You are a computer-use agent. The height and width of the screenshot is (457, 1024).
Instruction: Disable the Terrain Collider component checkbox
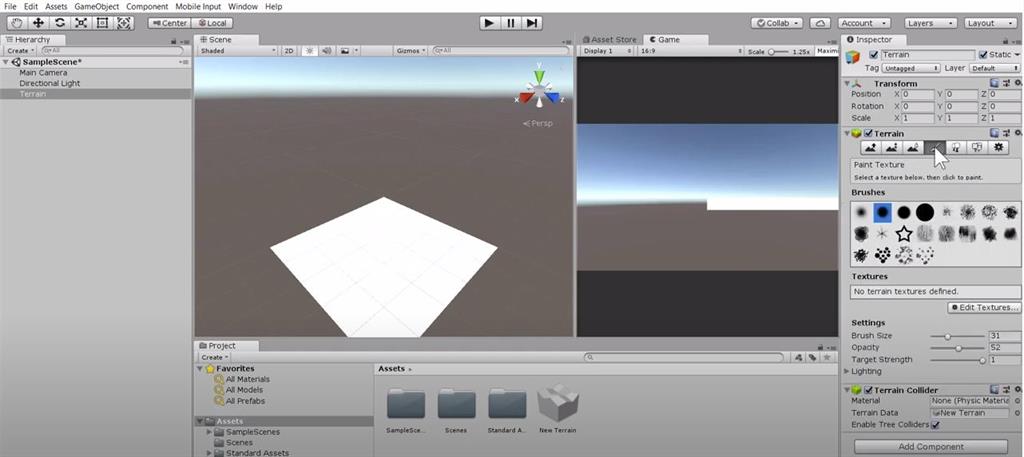pos(869,390)
